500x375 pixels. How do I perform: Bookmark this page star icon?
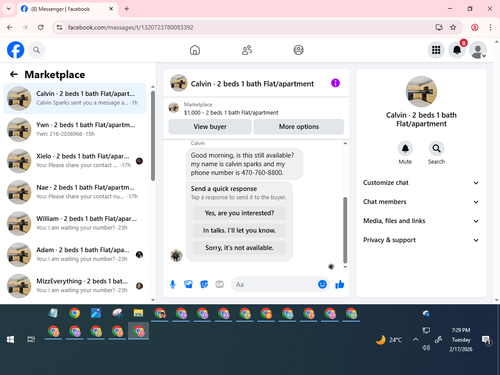[453, 27]
